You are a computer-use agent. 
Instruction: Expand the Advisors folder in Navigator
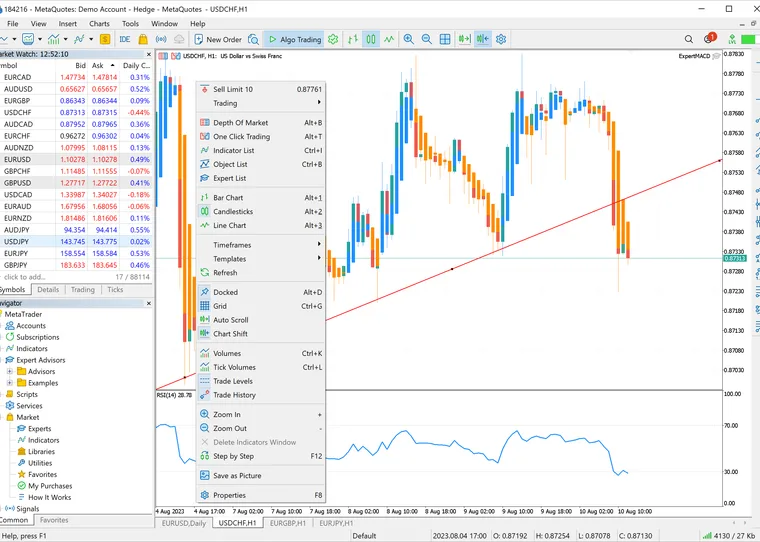click(x=9, y=371)
